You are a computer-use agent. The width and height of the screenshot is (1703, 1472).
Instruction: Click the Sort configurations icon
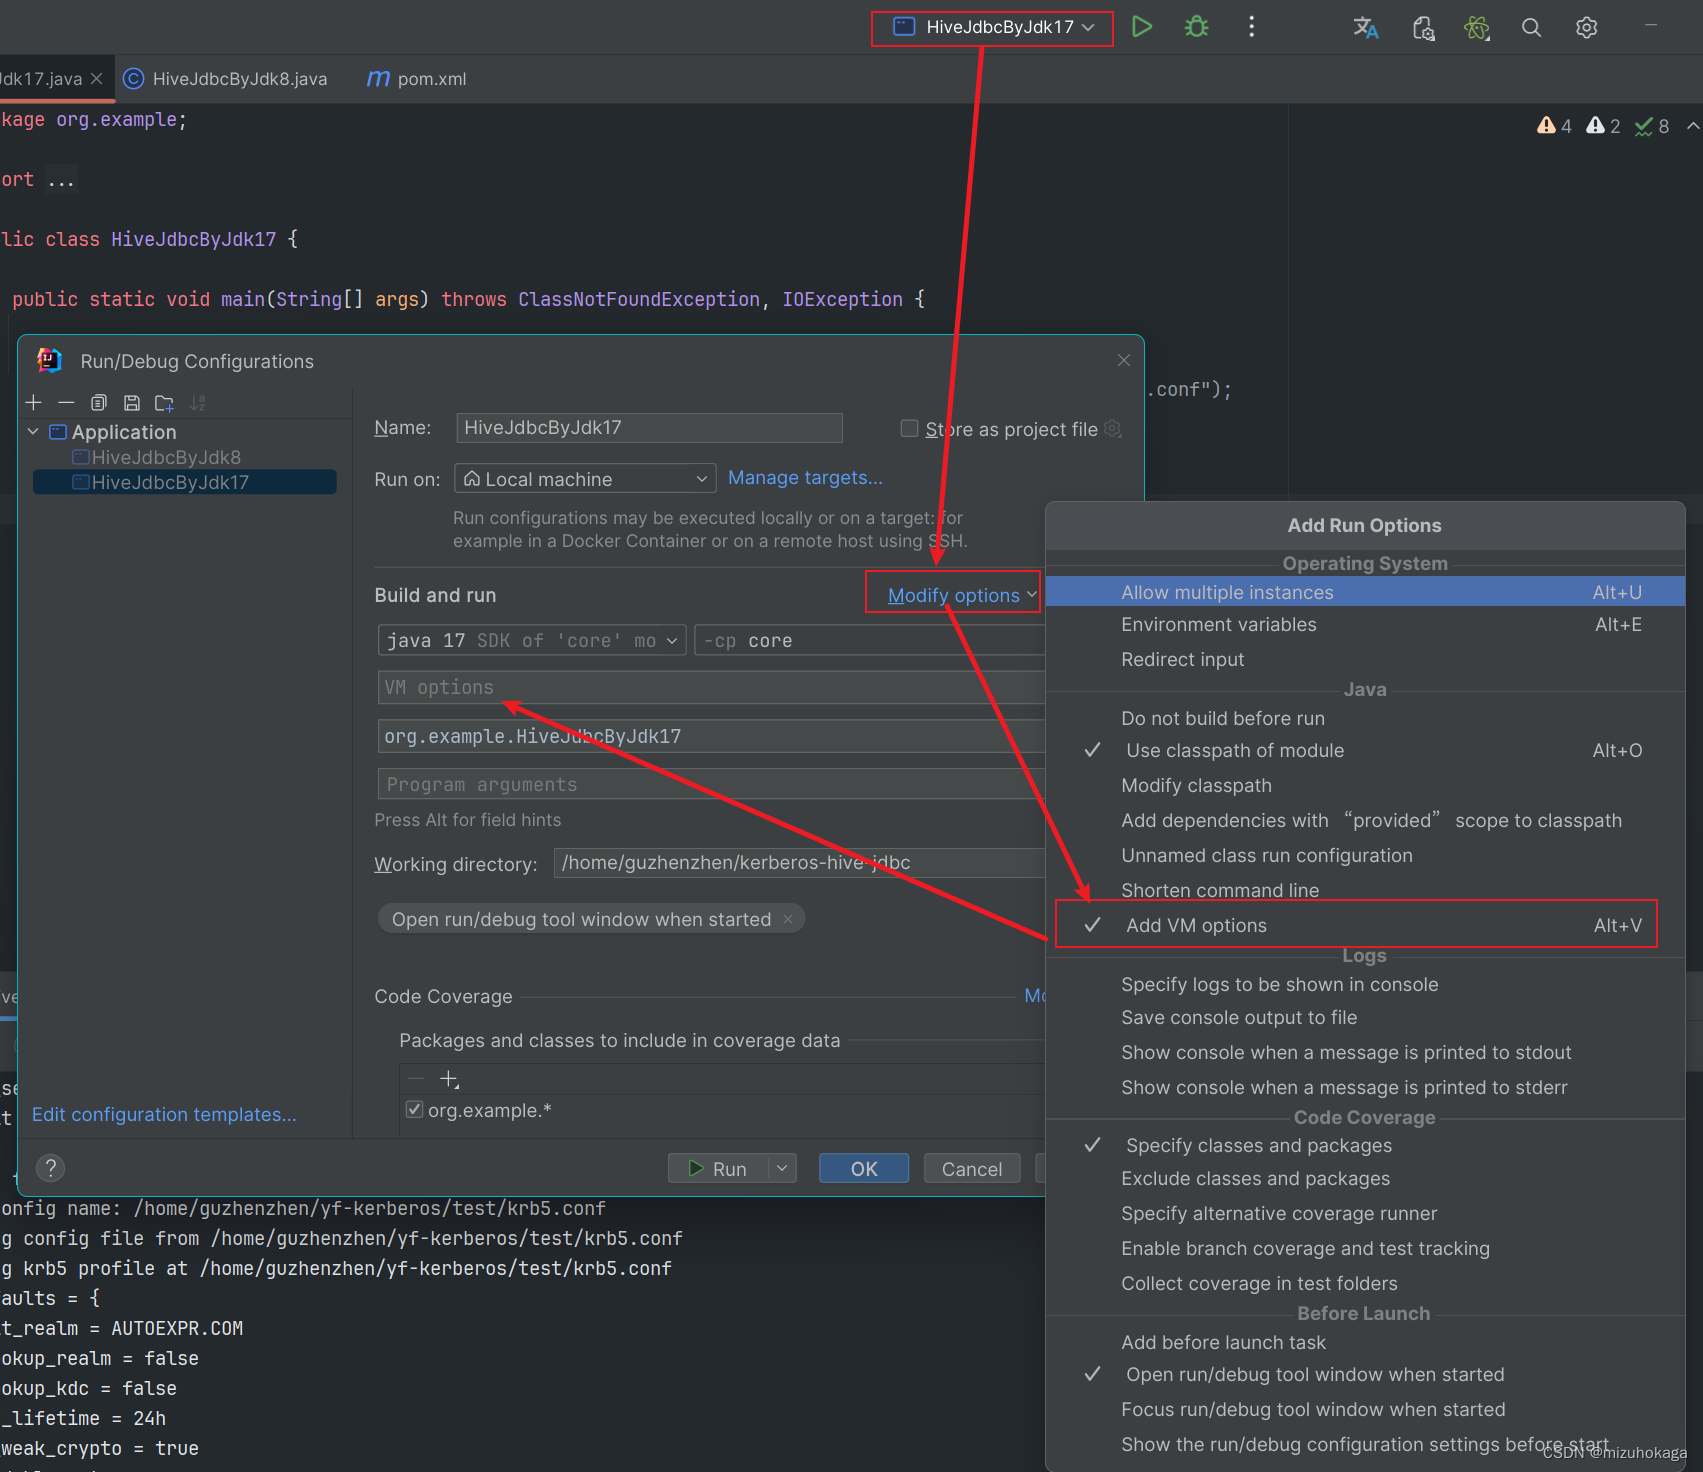coord(197,403)
